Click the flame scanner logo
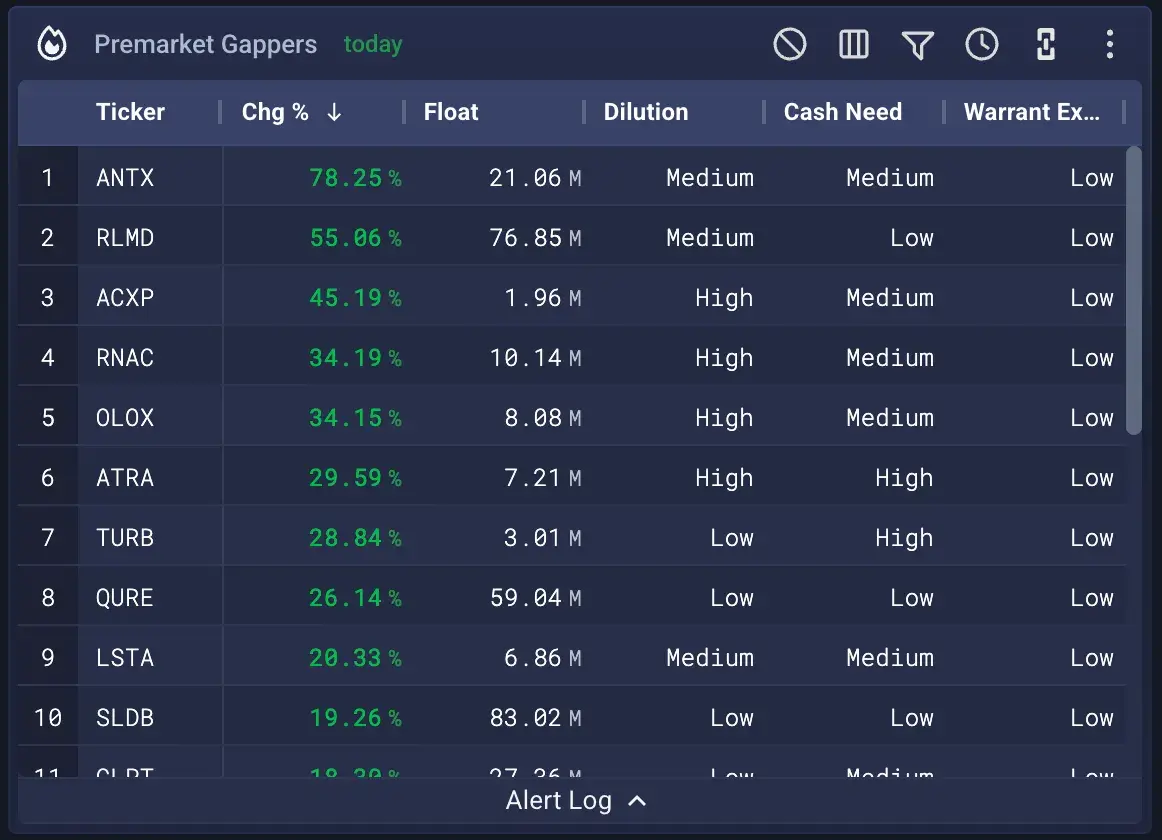Viewport: 1162px width, 840px height. 50,44
